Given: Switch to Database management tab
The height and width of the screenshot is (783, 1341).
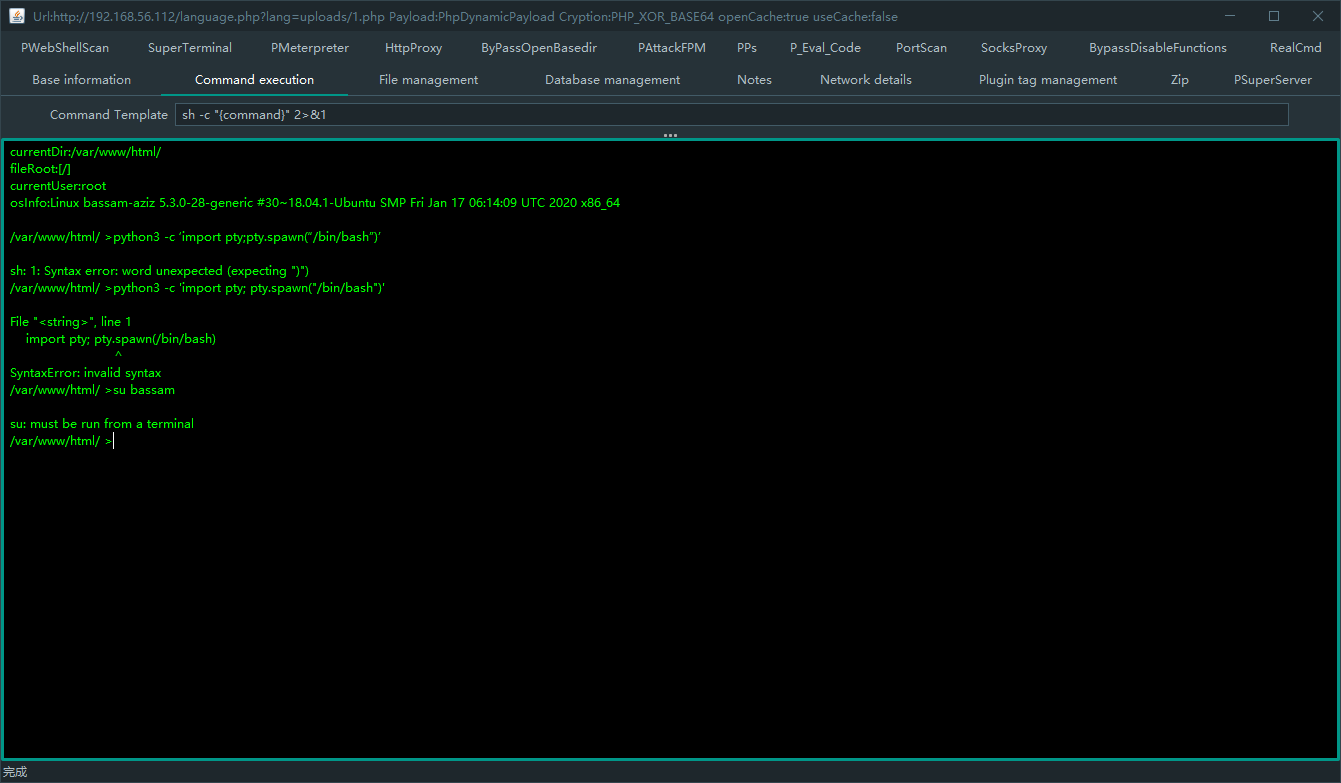Looking at the screenshot, I should point(612,79).
